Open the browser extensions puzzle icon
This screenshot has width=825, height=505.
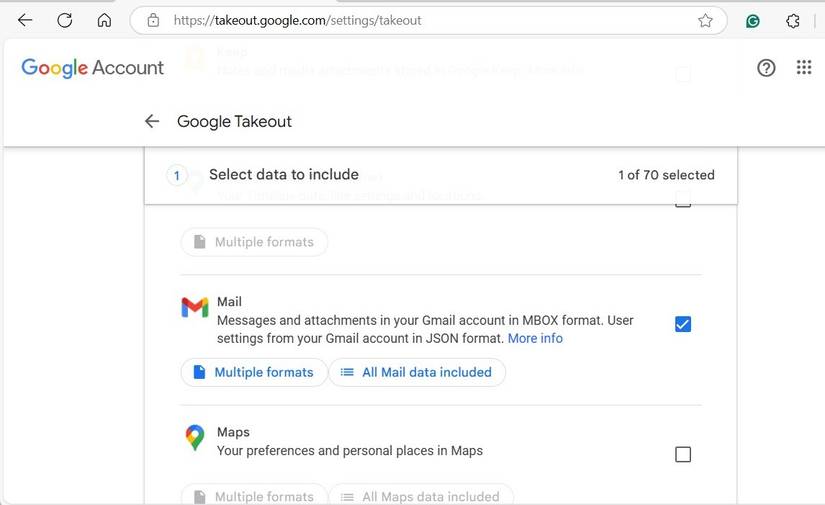793,20
